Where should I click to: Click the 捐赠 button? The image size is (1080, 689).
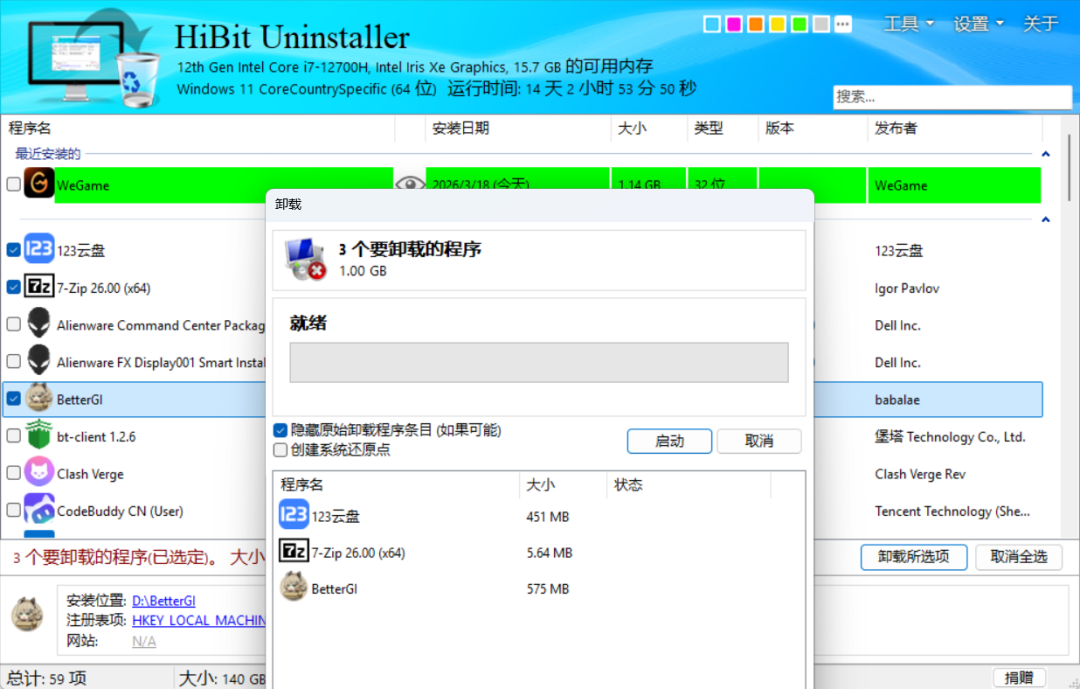click(1019, 678)
